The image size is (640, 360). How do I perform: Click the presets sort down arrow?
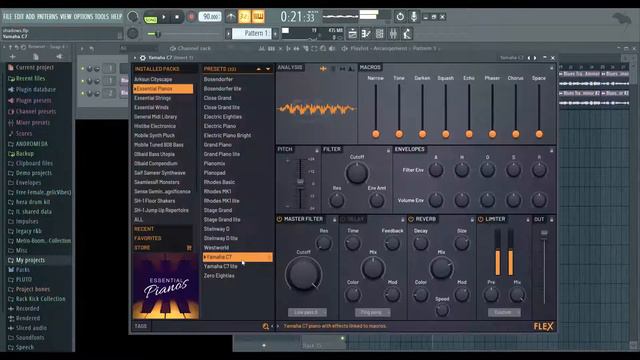[268, 69]
